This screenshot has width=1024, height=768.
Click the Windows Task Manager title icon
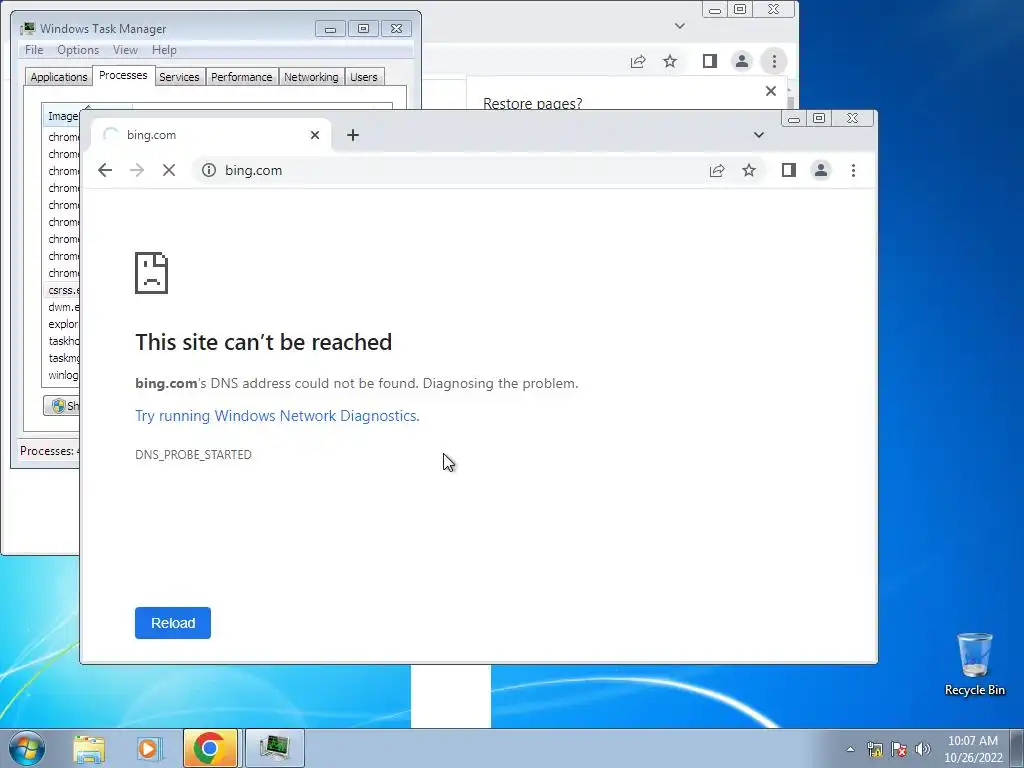tap(28, 29)
